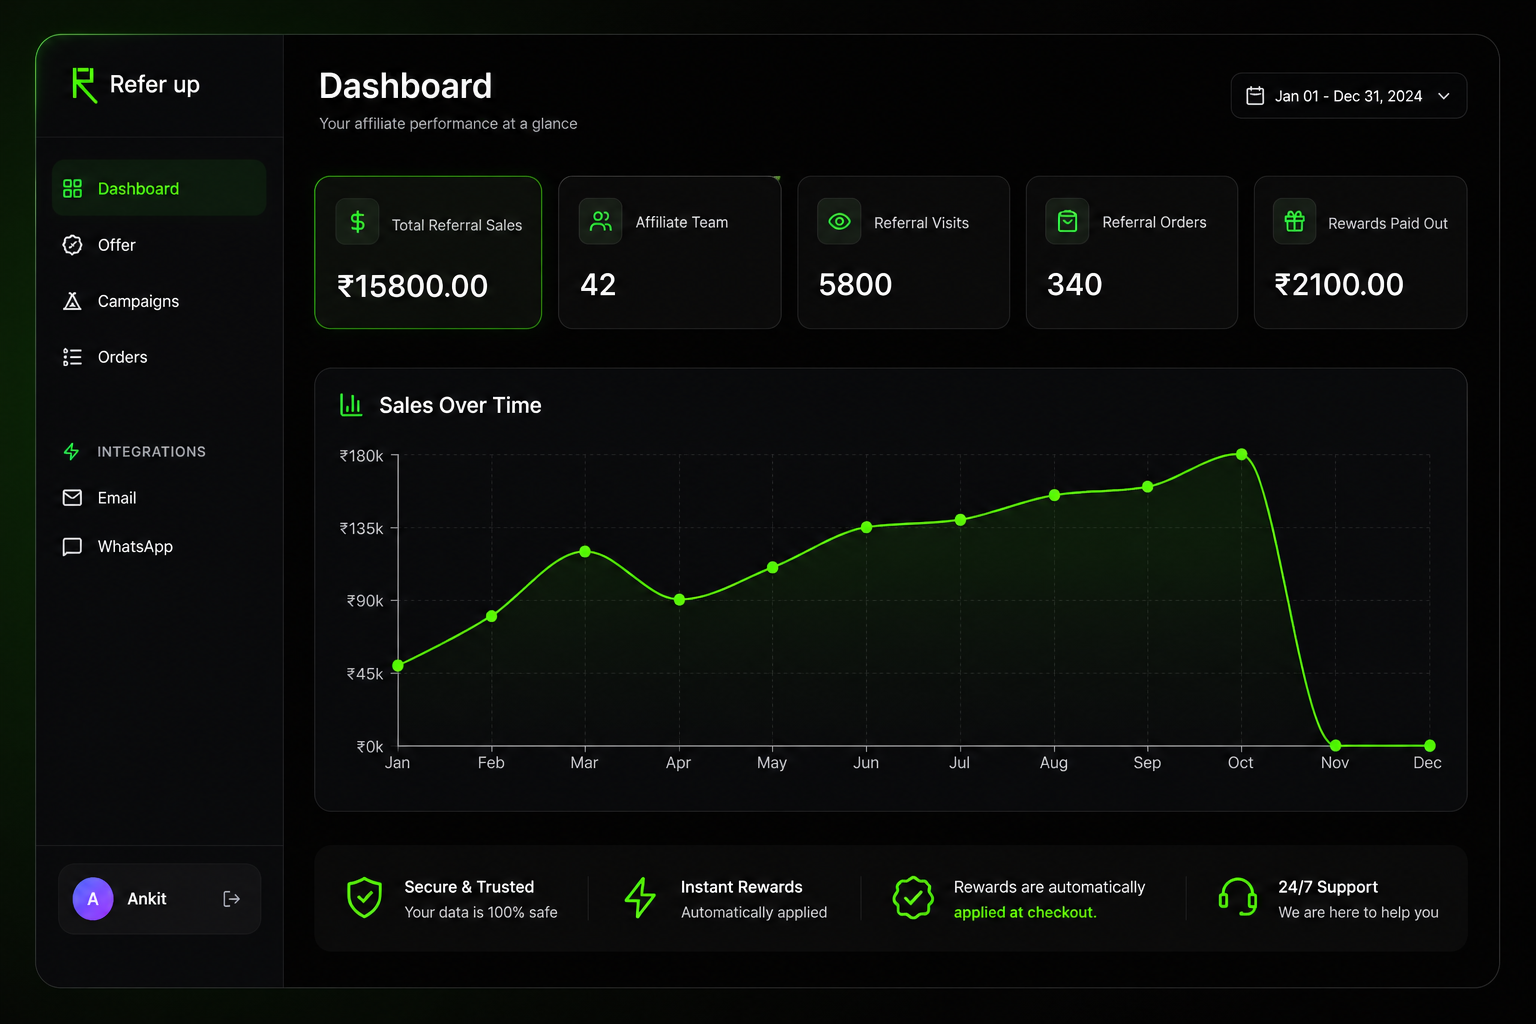This screenshot has width=1536, height=1024.
Task: Click the INTEGRATIONS section heading
Action: pyautogui.click(x=151, y=452)
